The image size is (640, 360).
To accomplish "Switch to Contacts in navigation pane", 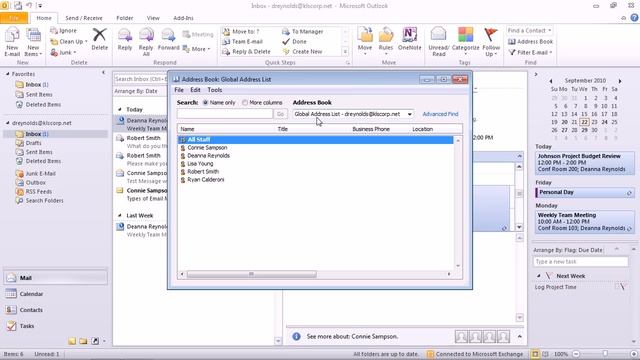I will [x=56, y=310].
